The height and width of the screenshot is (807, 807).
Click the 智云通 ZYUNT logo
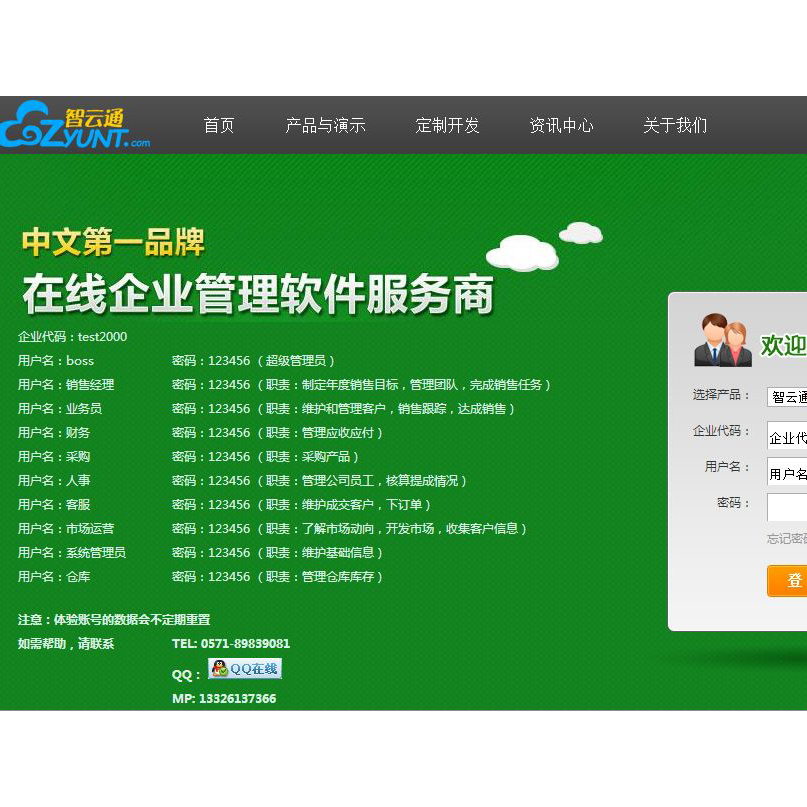click(x=75, y=126)
